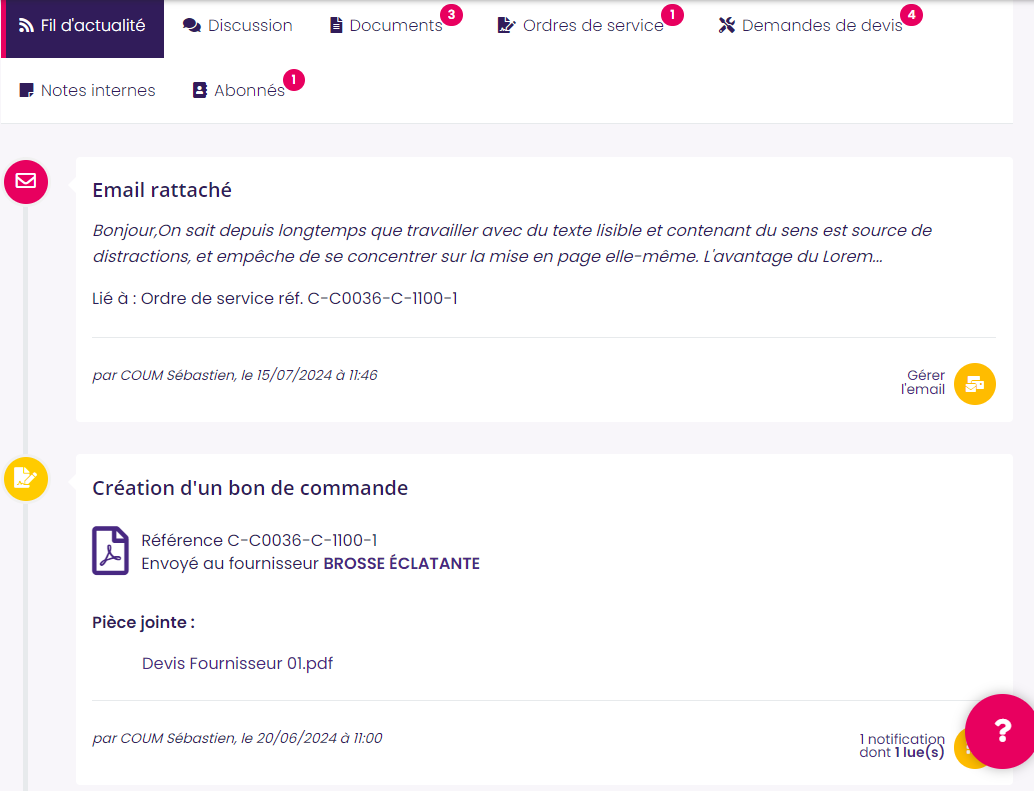
Task: Open the help question mark button
Action: 1002,731
